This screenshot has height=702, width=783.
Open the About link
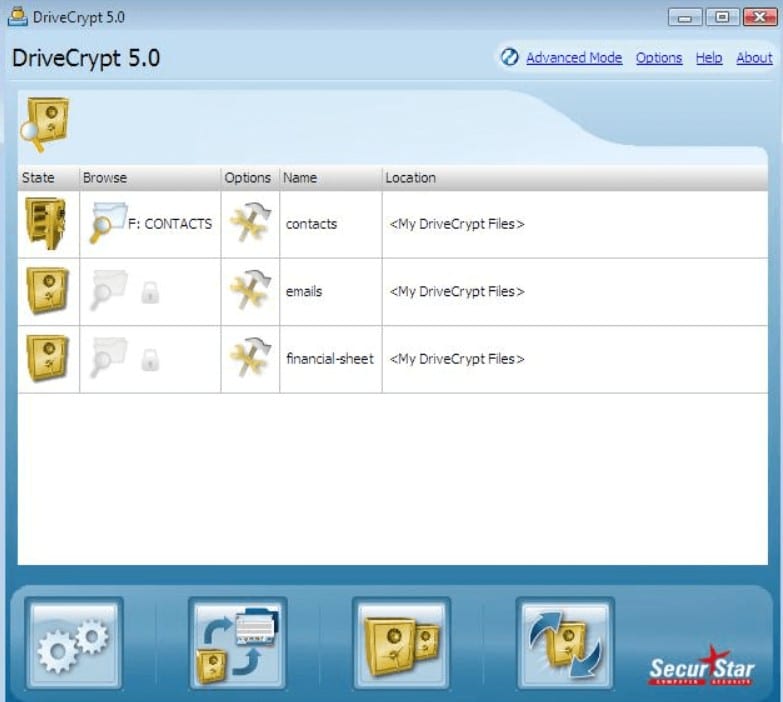click(754, 58)
